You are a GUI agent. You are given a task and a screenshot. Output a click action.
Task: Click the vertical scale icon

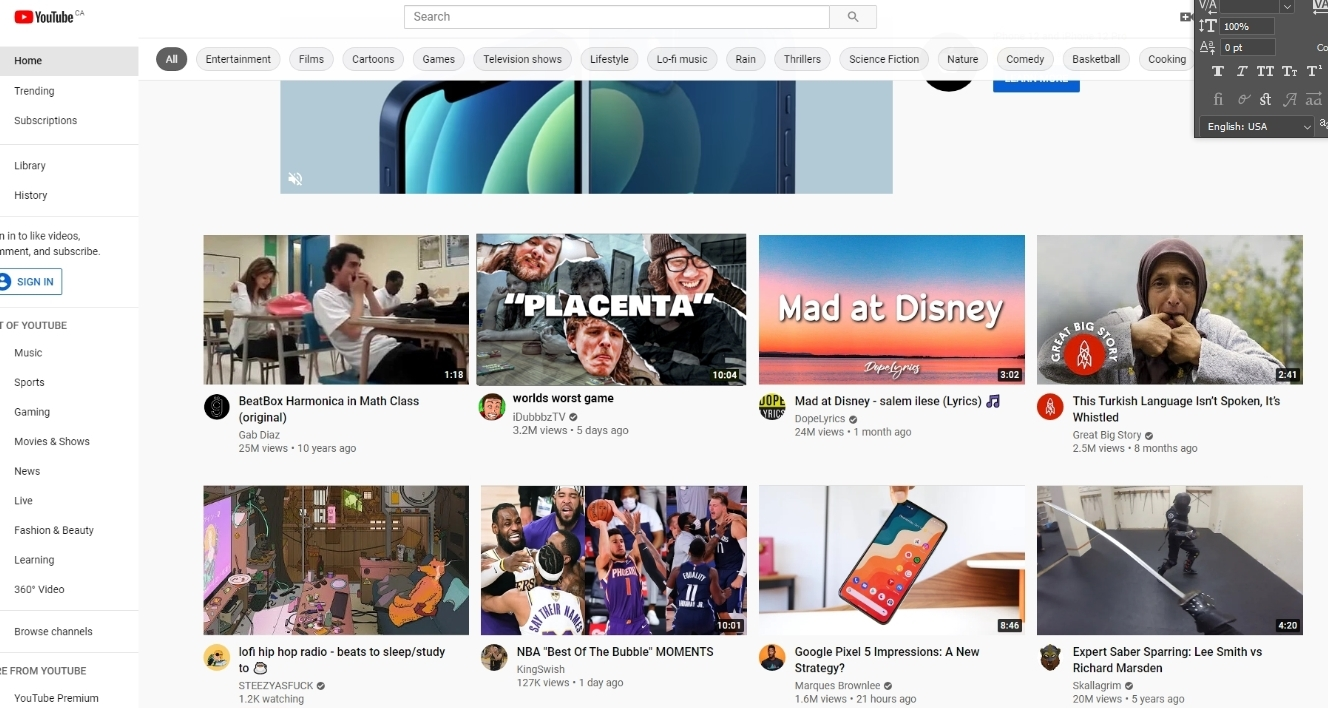pos(1208,26)
